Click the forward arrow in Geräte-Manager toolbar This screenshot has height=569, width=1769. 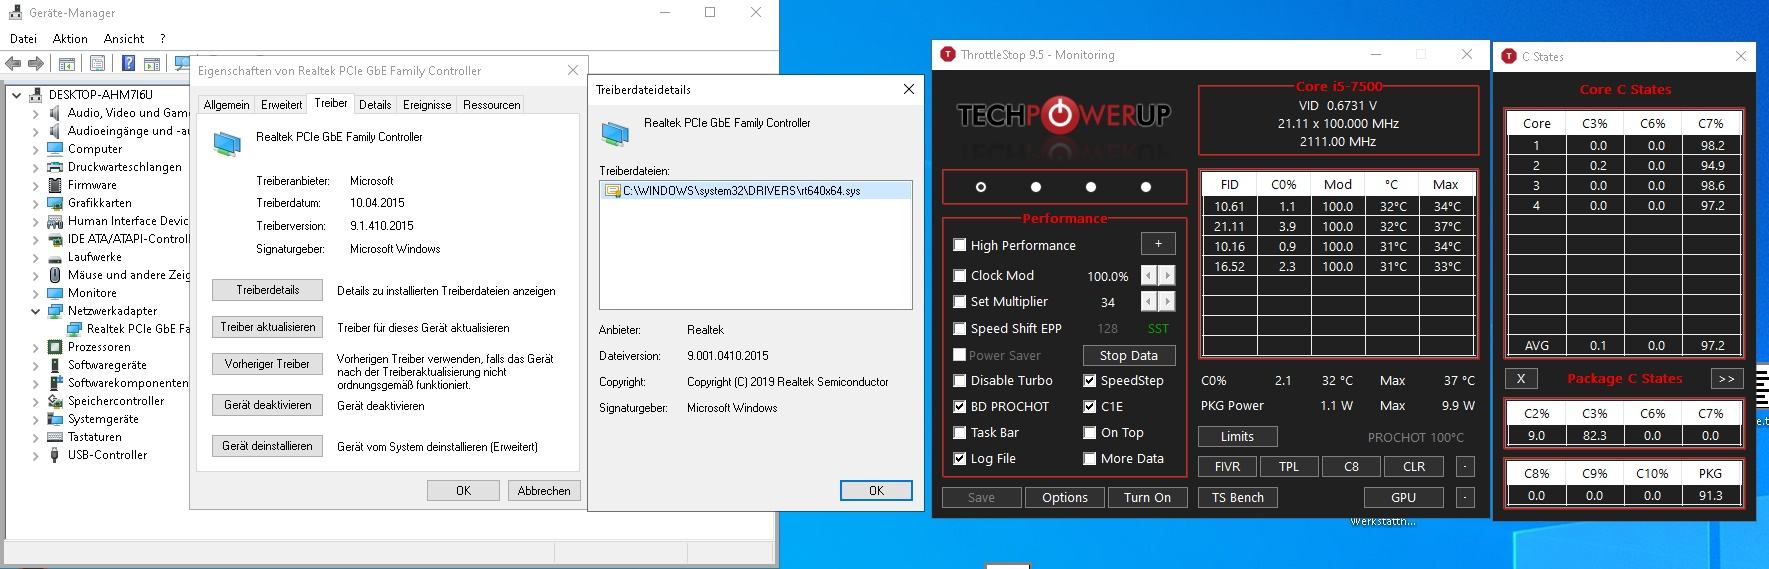pyautogui.click(x=36, y=64)
